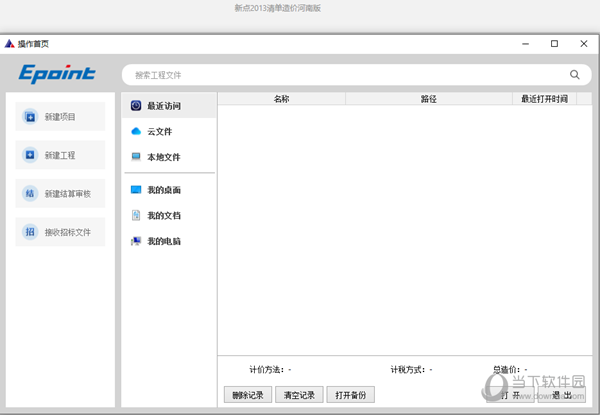Open 接收招标文件

click(60, 232)
